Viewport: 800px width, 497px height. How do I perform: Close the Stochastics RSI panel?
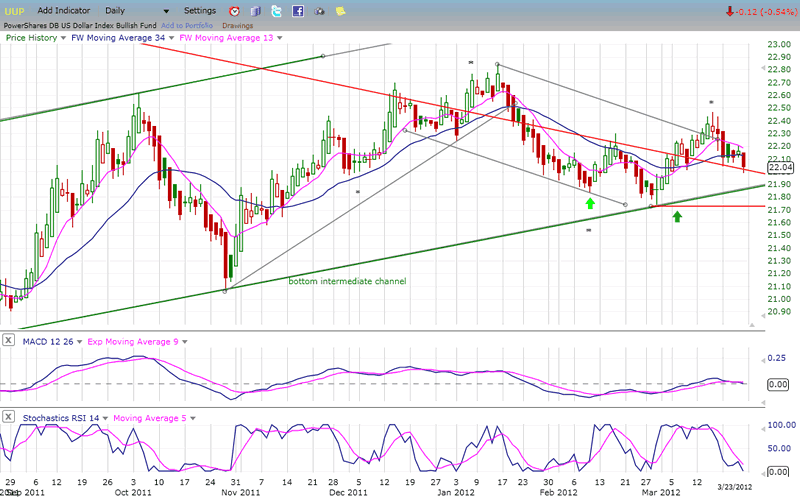9,417
